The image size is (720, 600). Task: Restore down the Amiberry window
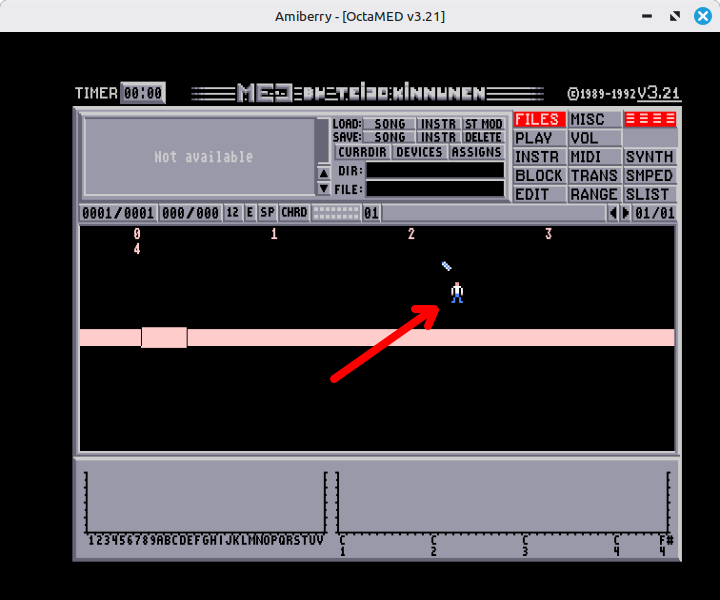click(x=675, y=16)
